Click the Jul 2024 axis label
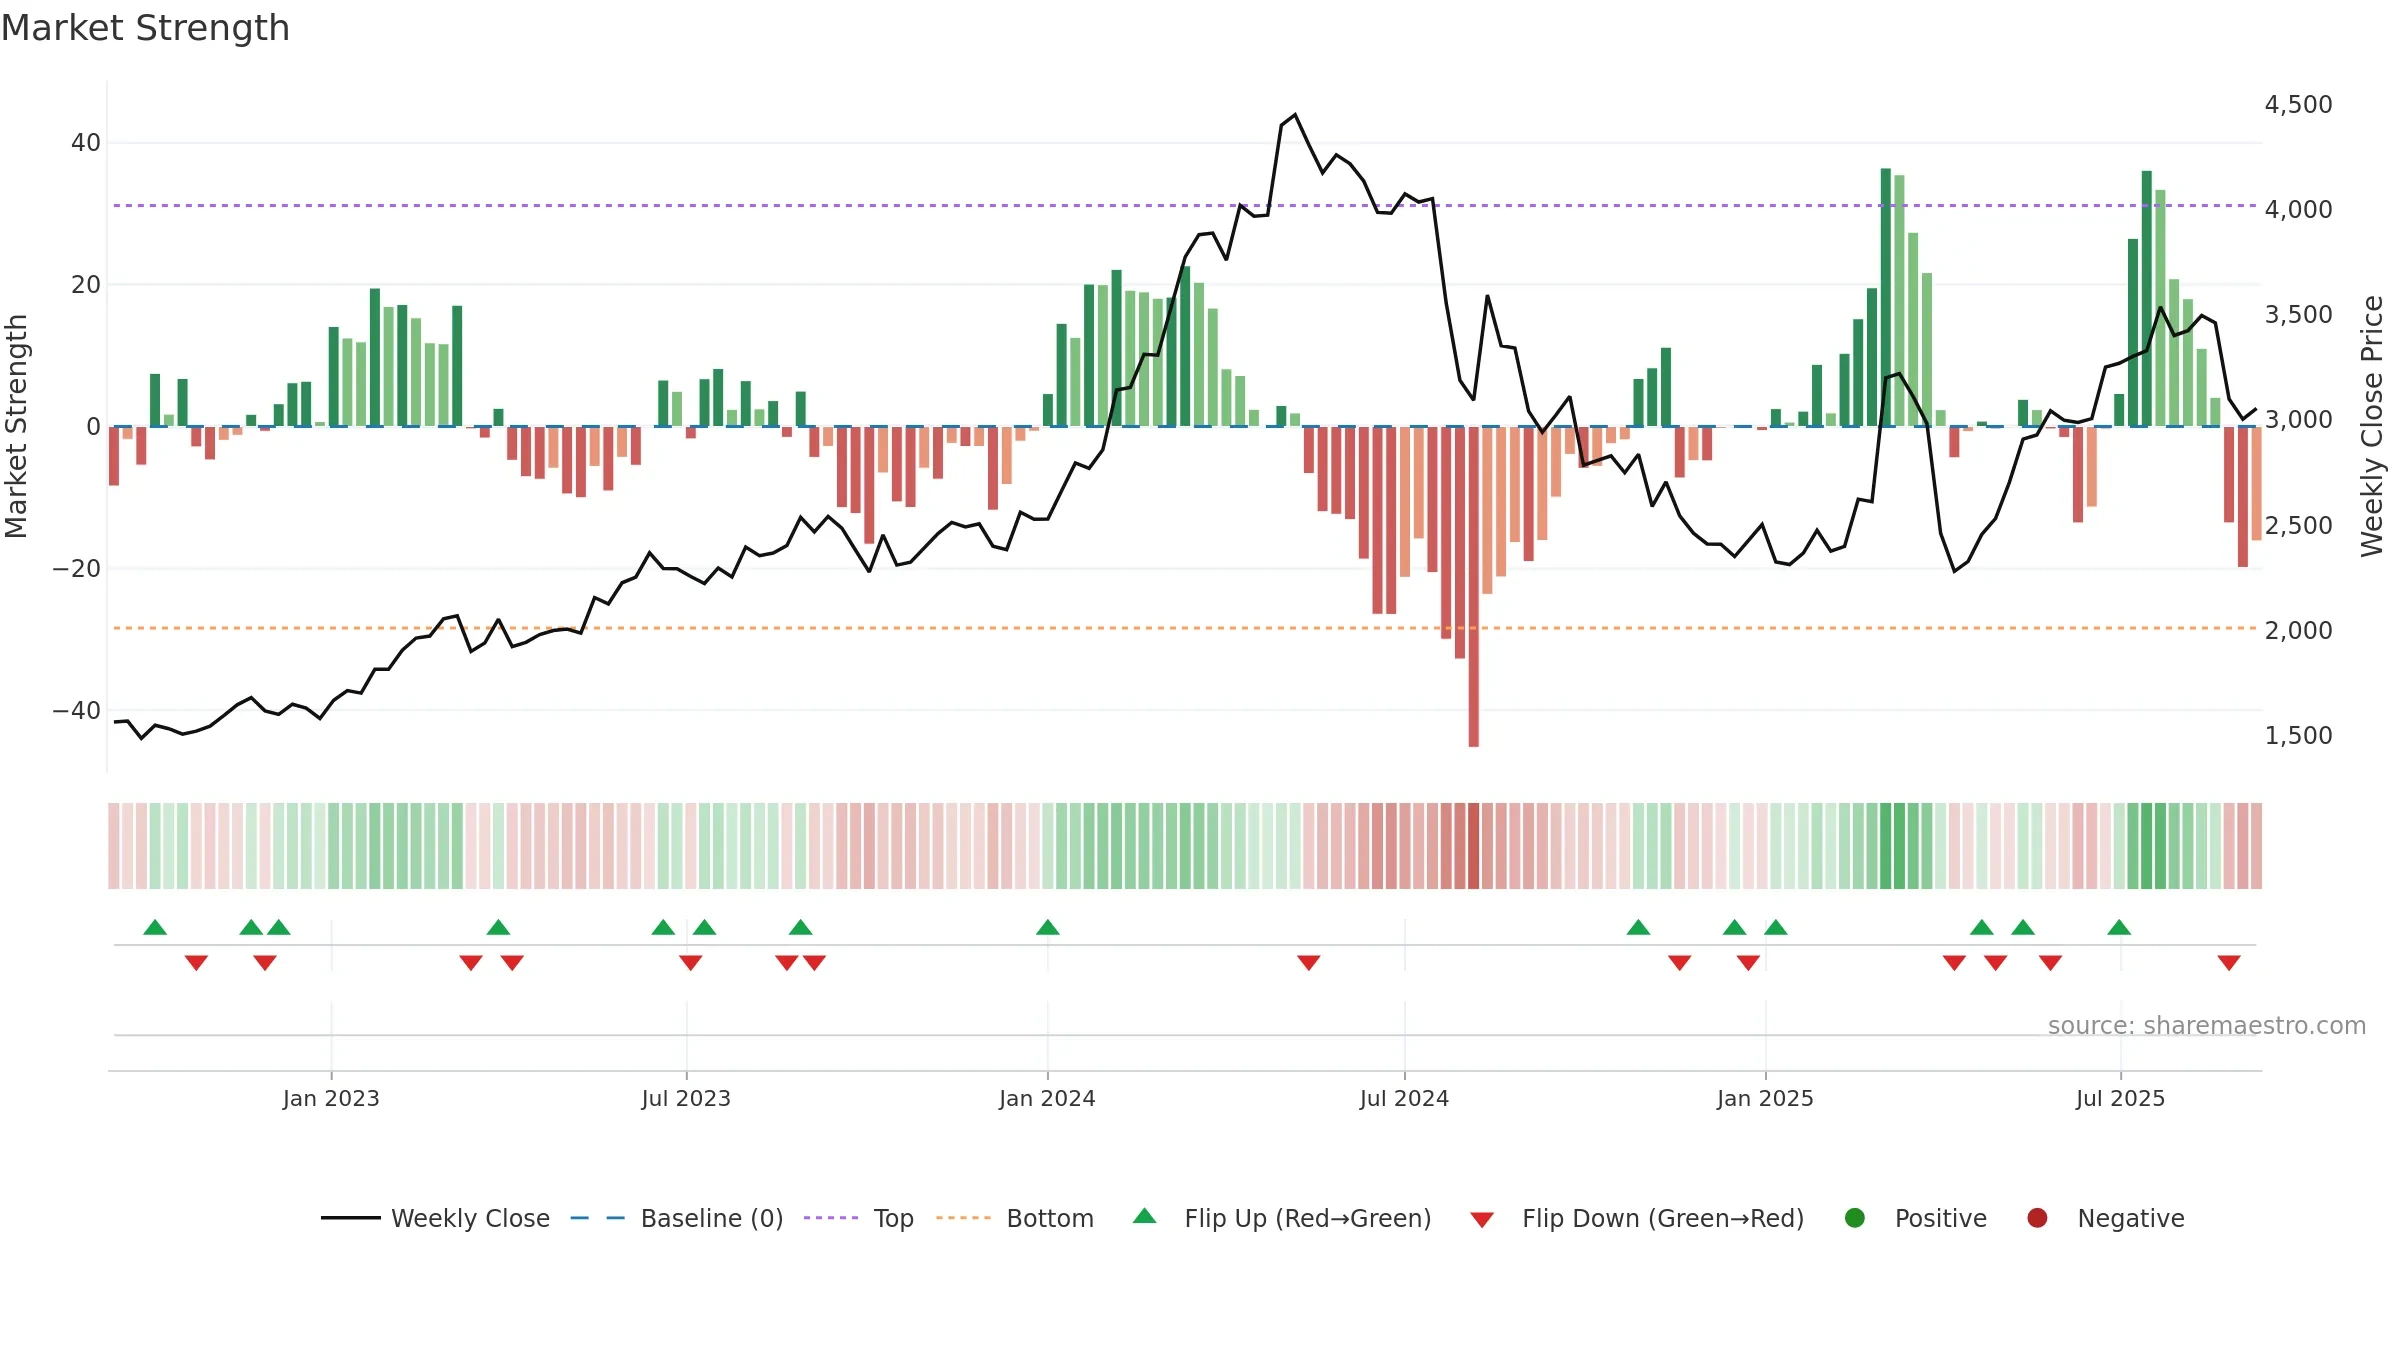The width and height of the screenshot is (2400, 1350). click(x=1404, y=1099)
